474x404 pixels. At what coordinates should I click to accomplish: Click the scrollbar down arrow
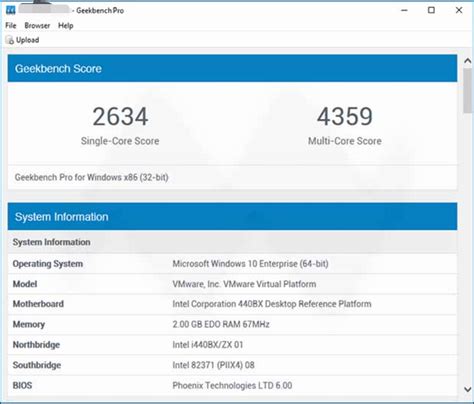tap(468, 389)
